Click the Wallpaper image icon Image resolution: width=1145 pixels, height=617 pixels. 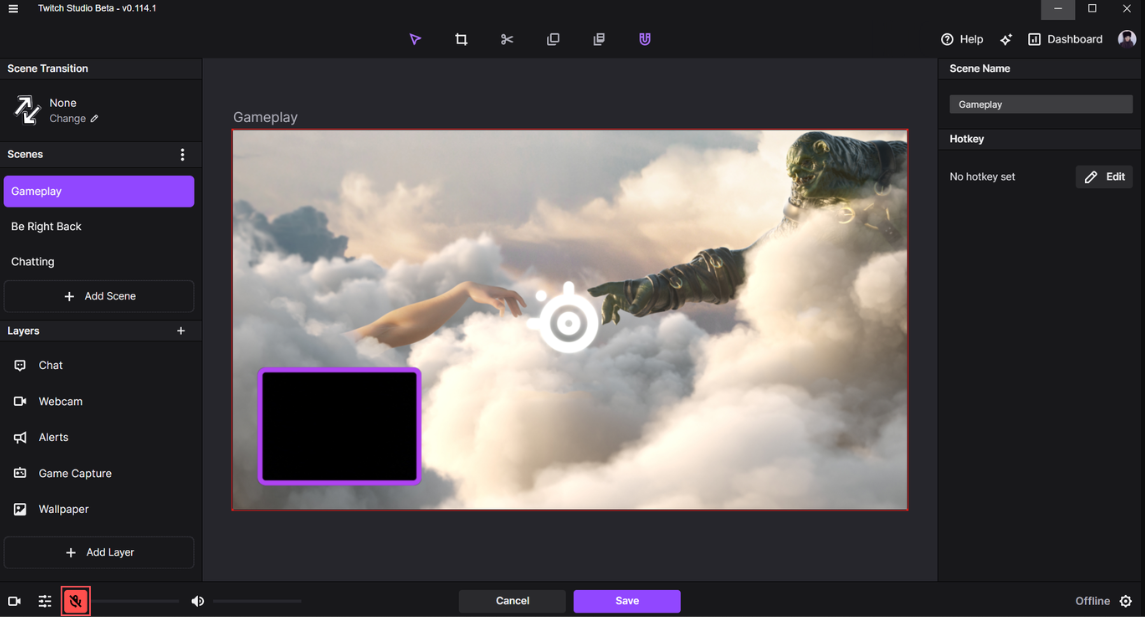pos(20,509)
